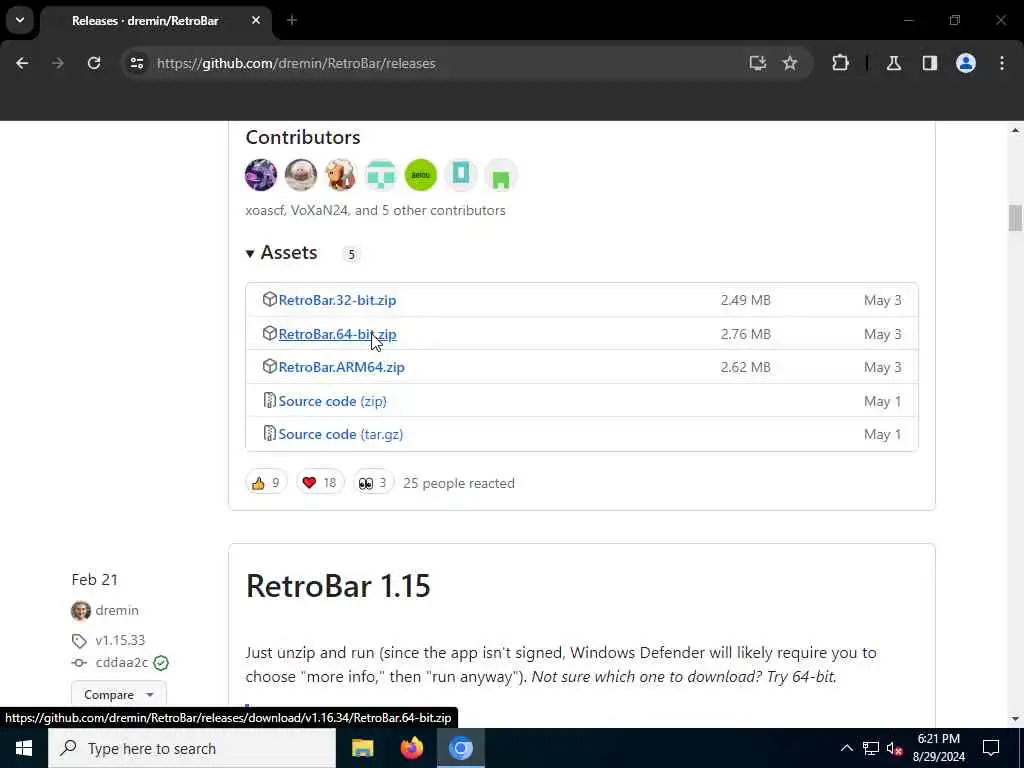Click the taskbar search box

pos(192,748)
